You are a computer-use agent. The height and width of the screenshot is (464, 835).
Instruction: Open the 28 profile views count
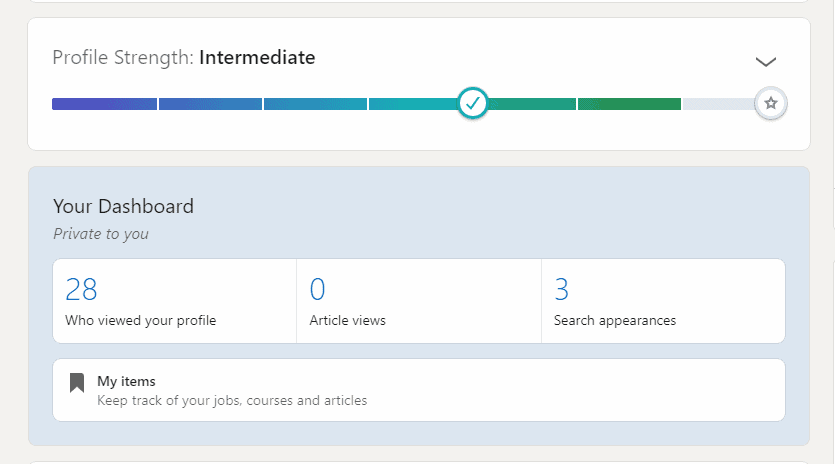[81, 290]
